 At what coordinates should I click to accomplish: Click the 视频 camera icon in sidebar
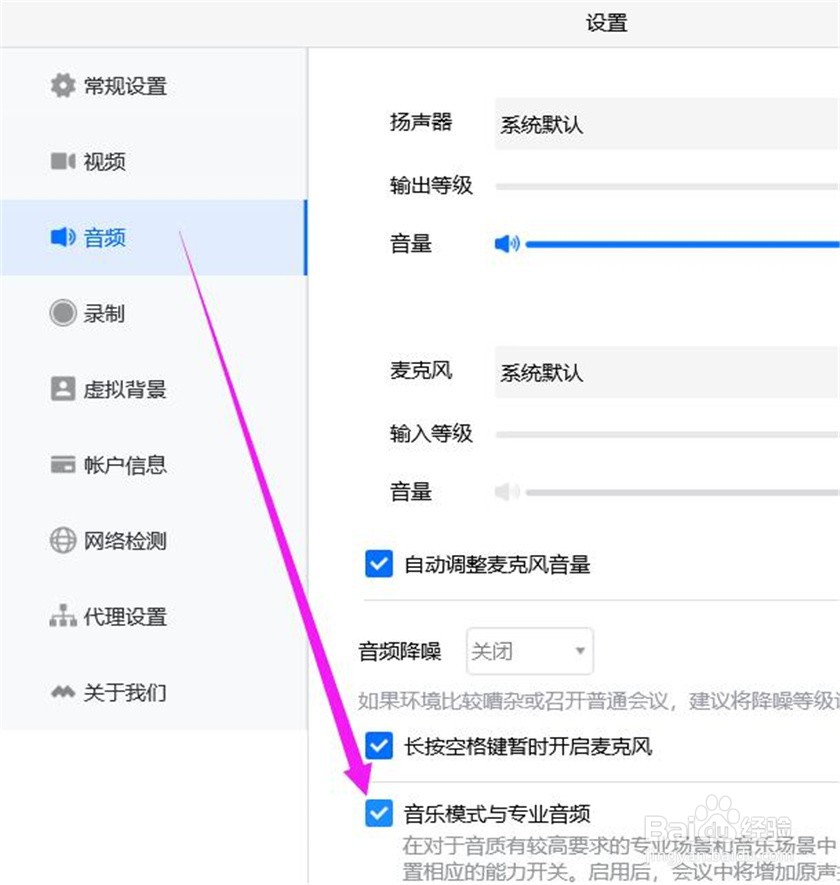tap(63, 161)
